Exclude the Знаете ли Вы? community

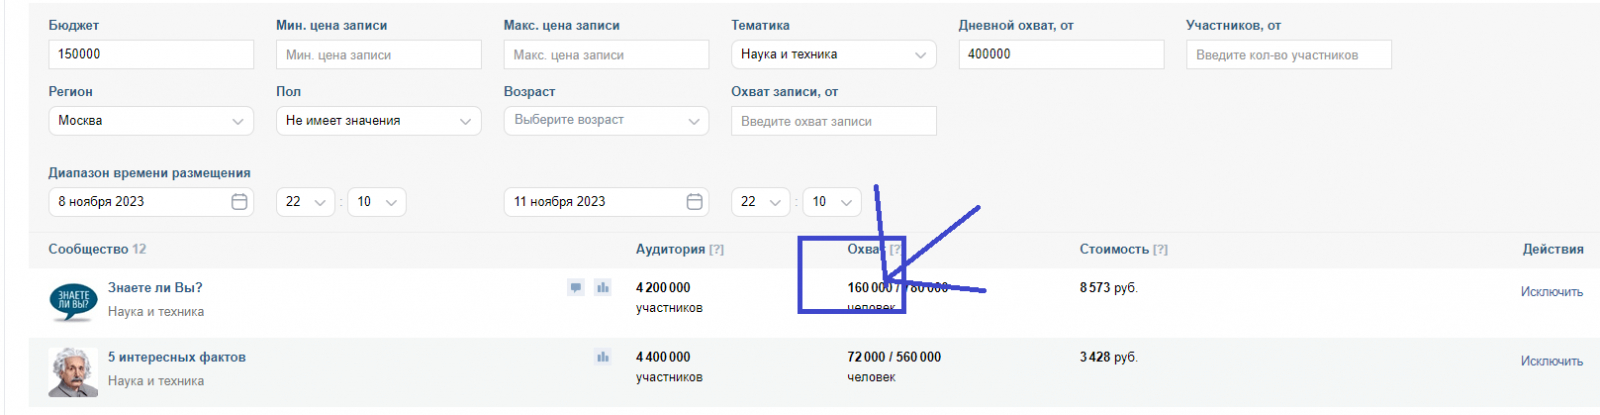[1551, 292]
